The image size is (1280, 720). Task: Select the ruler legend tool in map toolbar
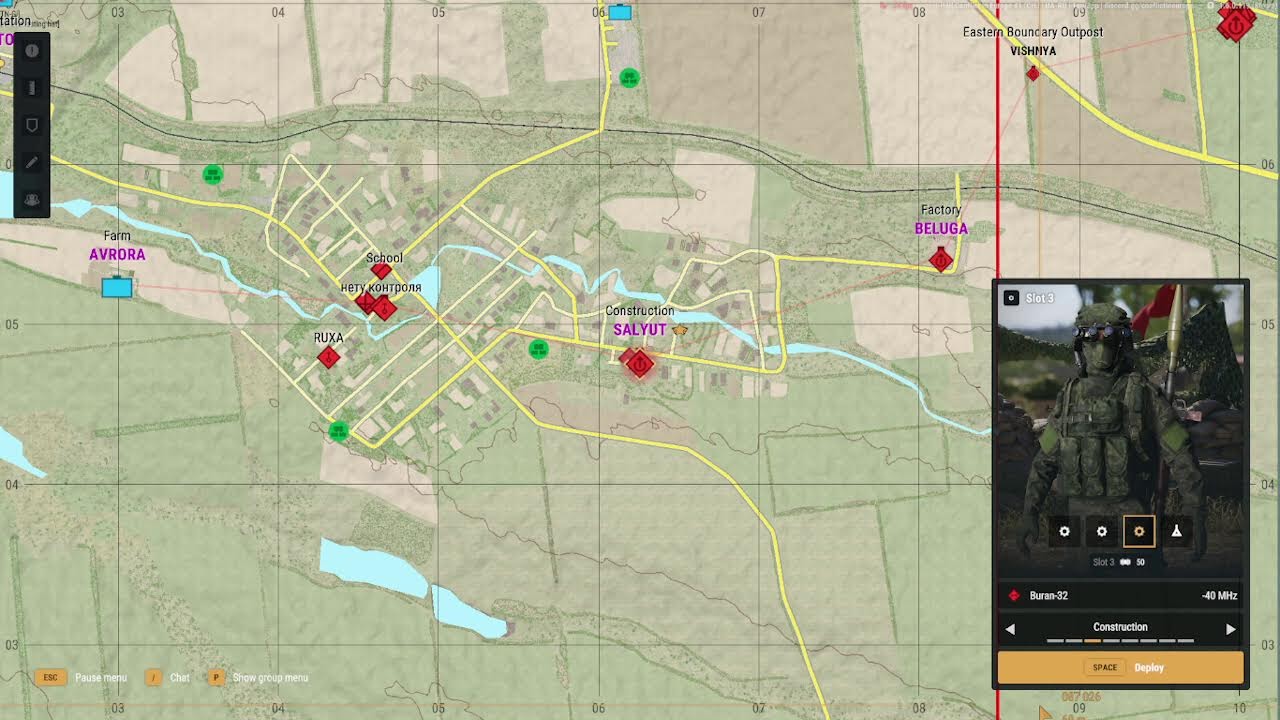click(32, 88)
